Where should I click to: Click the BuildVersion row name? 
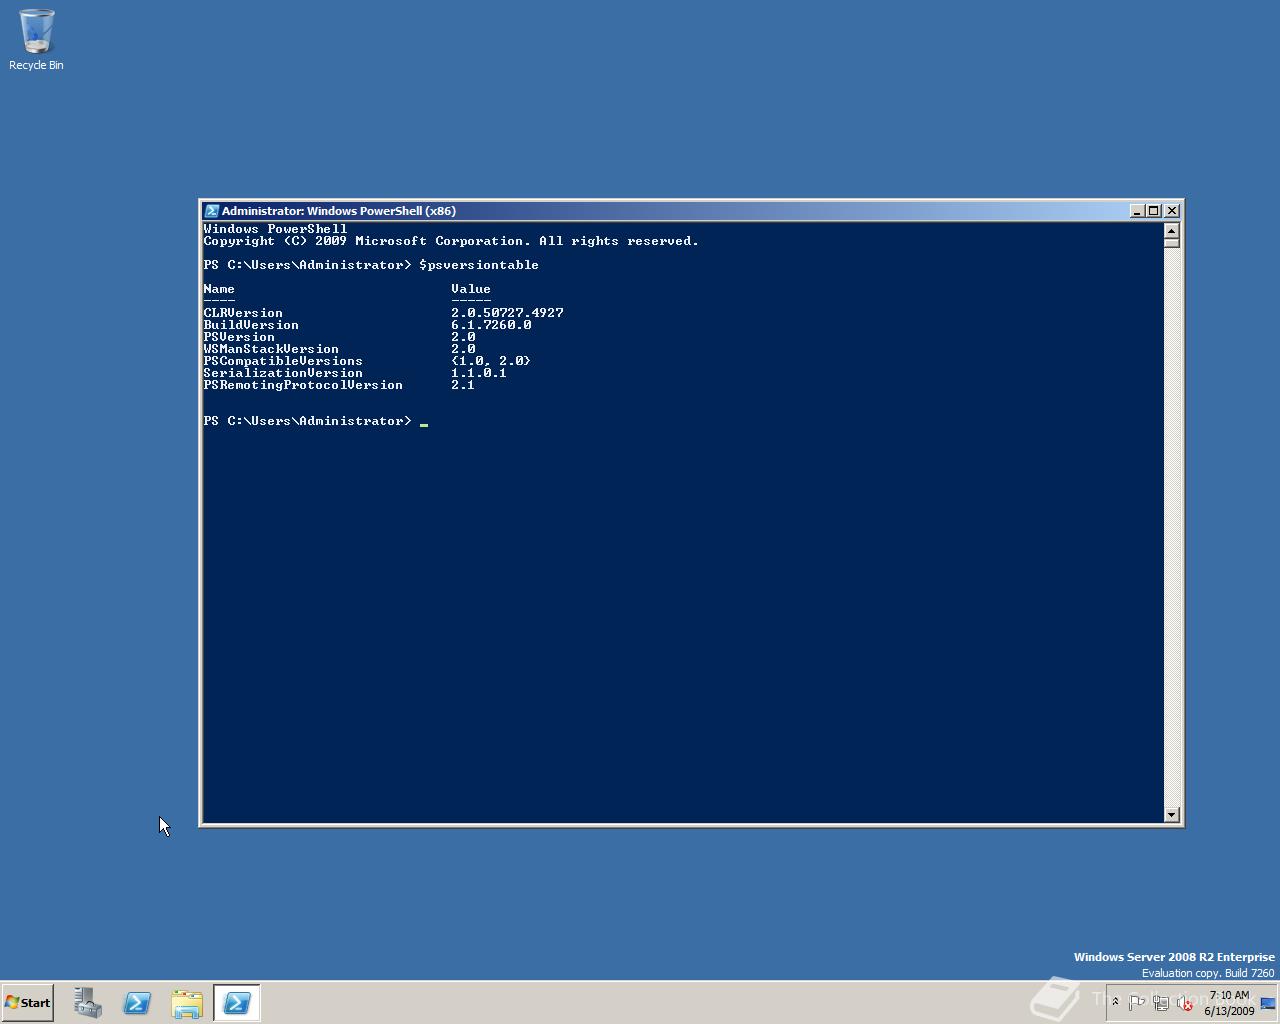251,325
